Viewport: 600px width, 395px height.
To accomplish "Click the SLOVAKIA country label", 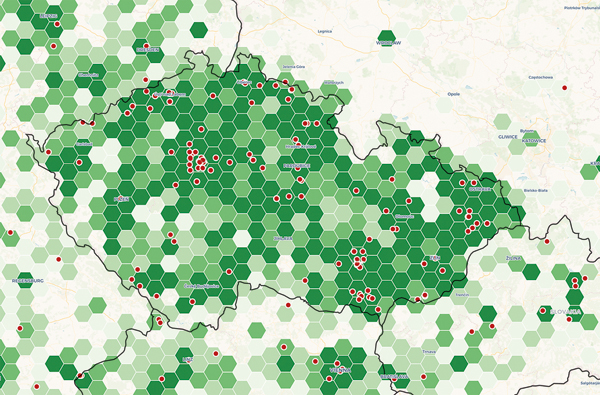I will (x=565, y=312).
